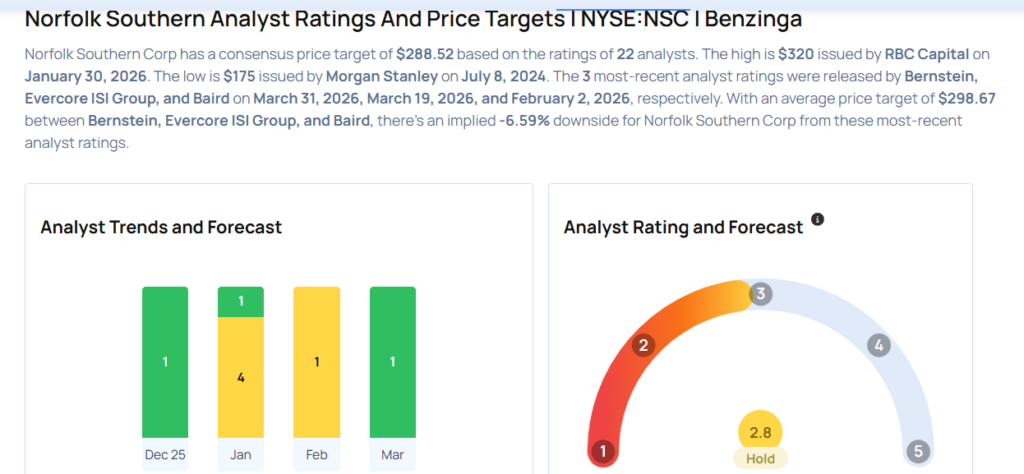Select the yellow segment of the Jan bar
This screenshot has height=474, width=1024.
[241, 377]
